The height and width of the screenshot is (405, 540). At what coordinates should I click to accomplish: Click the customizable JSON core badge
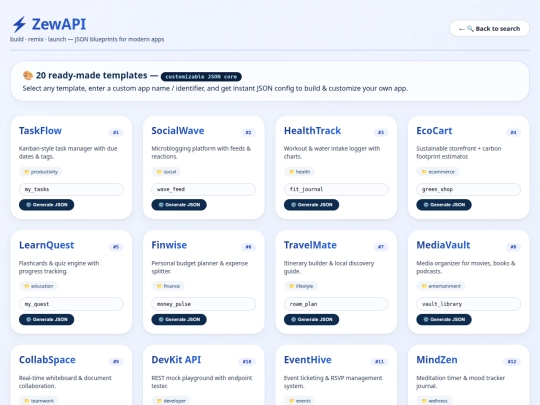pyautogui.click(x=201, y=76)
